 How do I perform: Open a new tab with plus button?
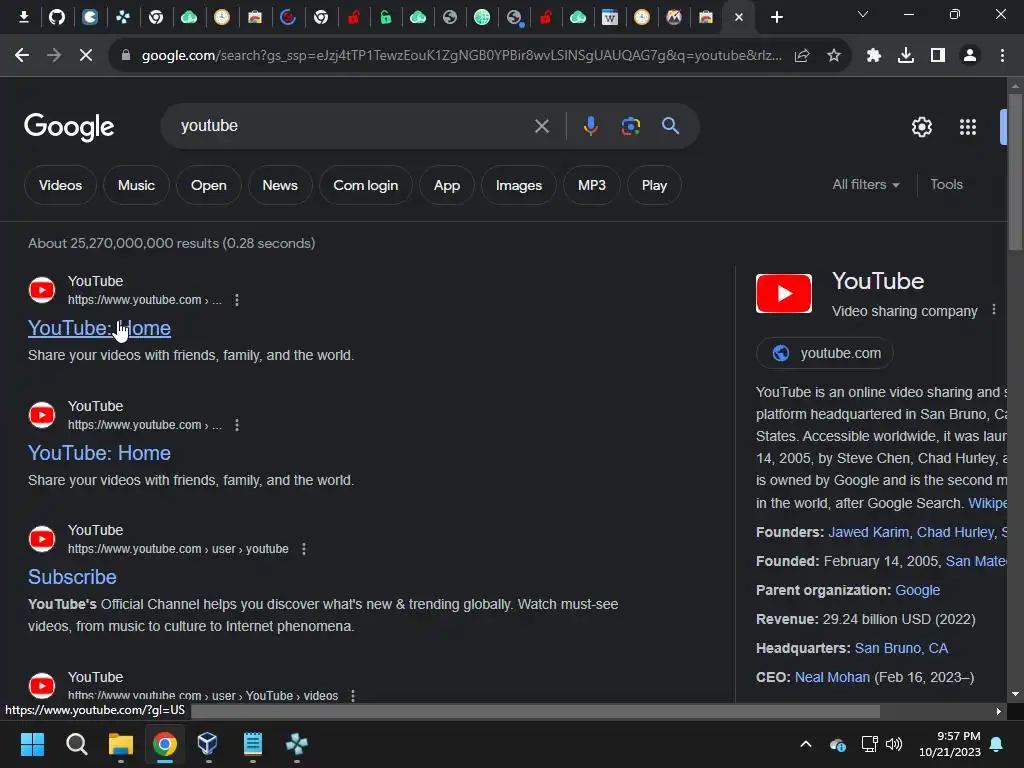pyautogui.click(x=776, y=18)
